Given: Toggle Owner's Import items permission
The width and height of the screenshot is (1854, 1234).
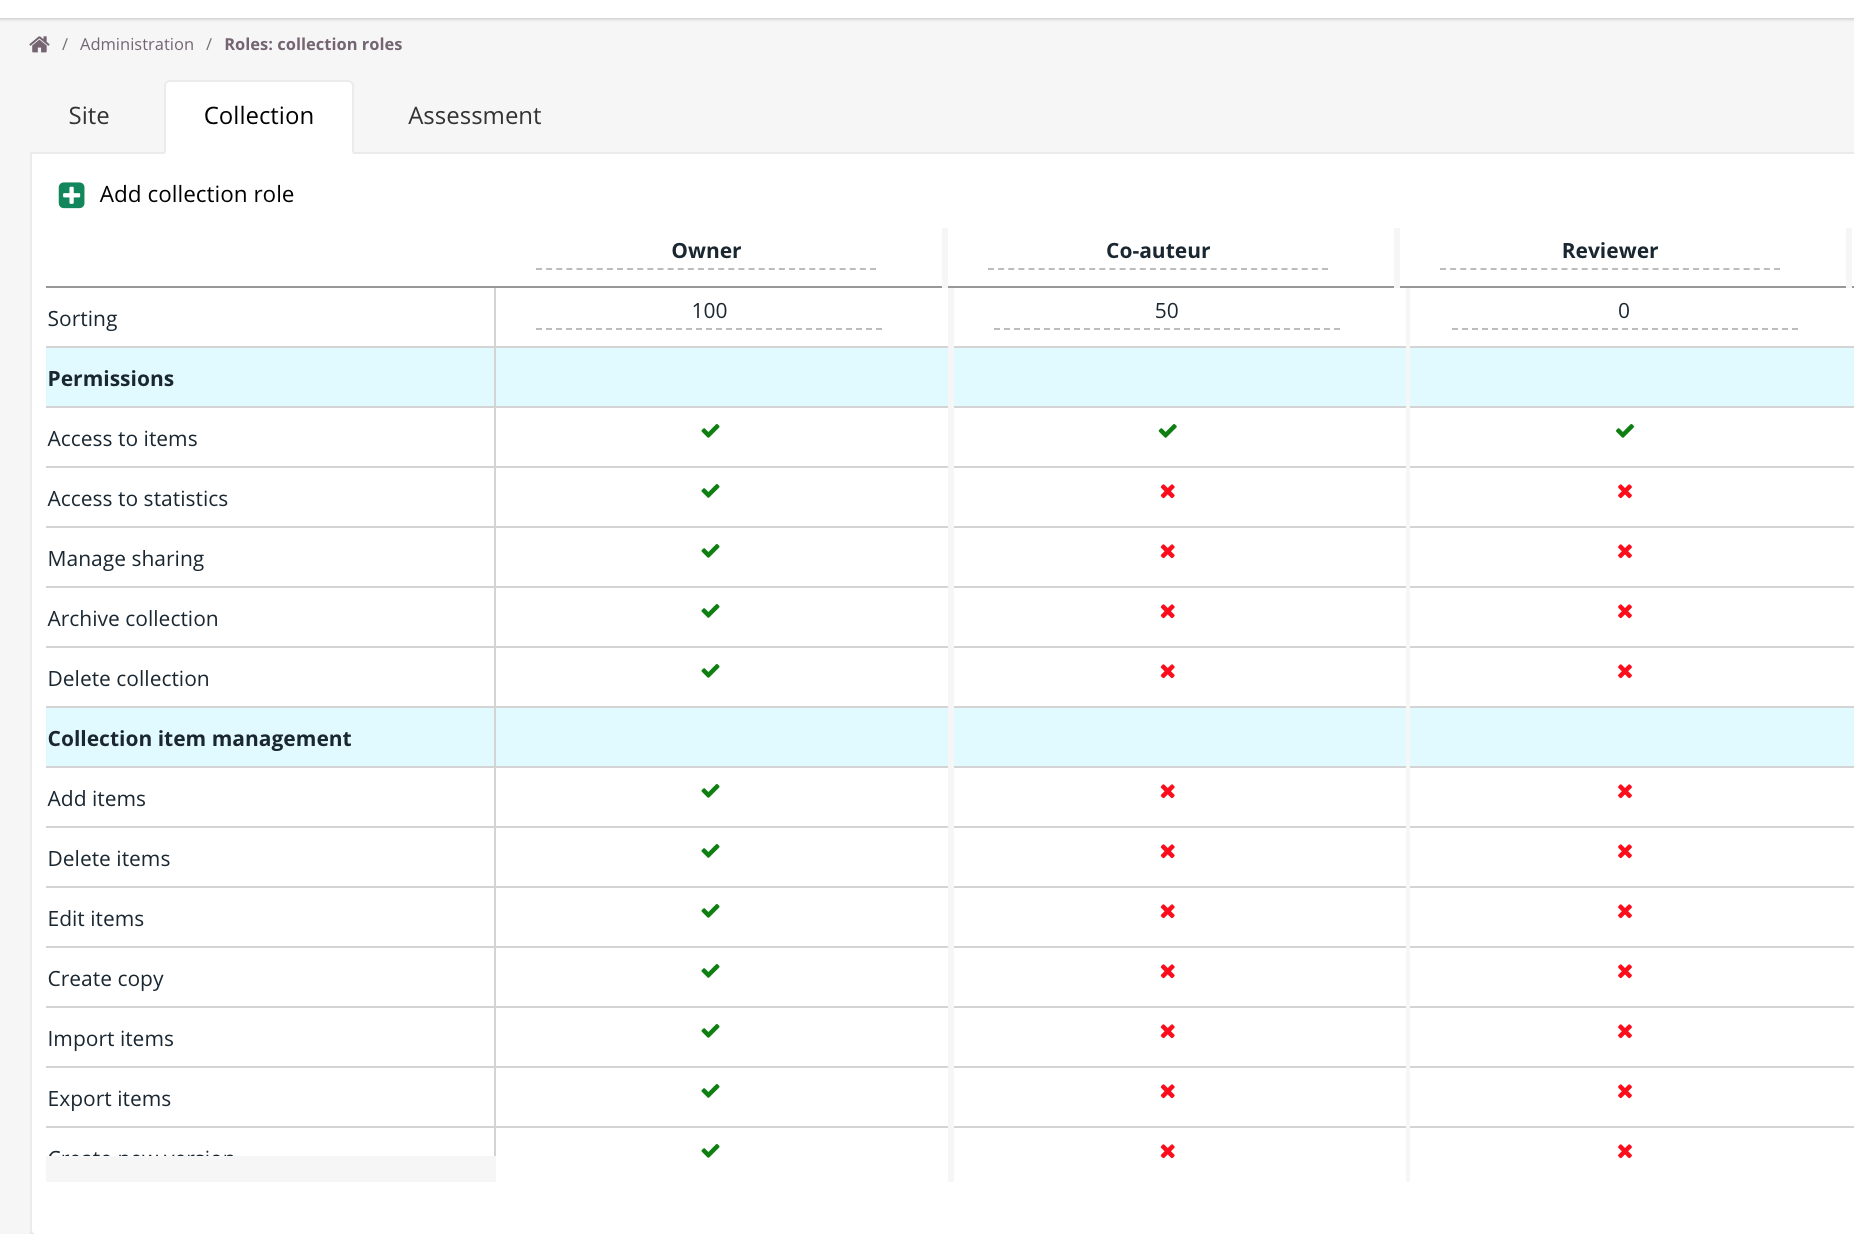Looking at the screenshot, I should (x=710, y=1031).
